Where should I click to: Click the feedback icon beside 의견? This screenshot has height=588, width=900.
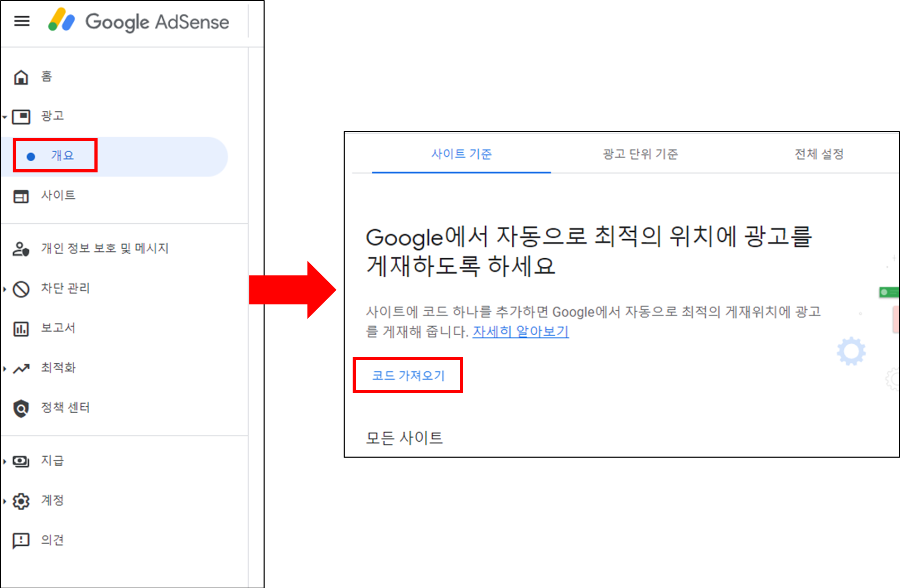(x=21, y=540)
